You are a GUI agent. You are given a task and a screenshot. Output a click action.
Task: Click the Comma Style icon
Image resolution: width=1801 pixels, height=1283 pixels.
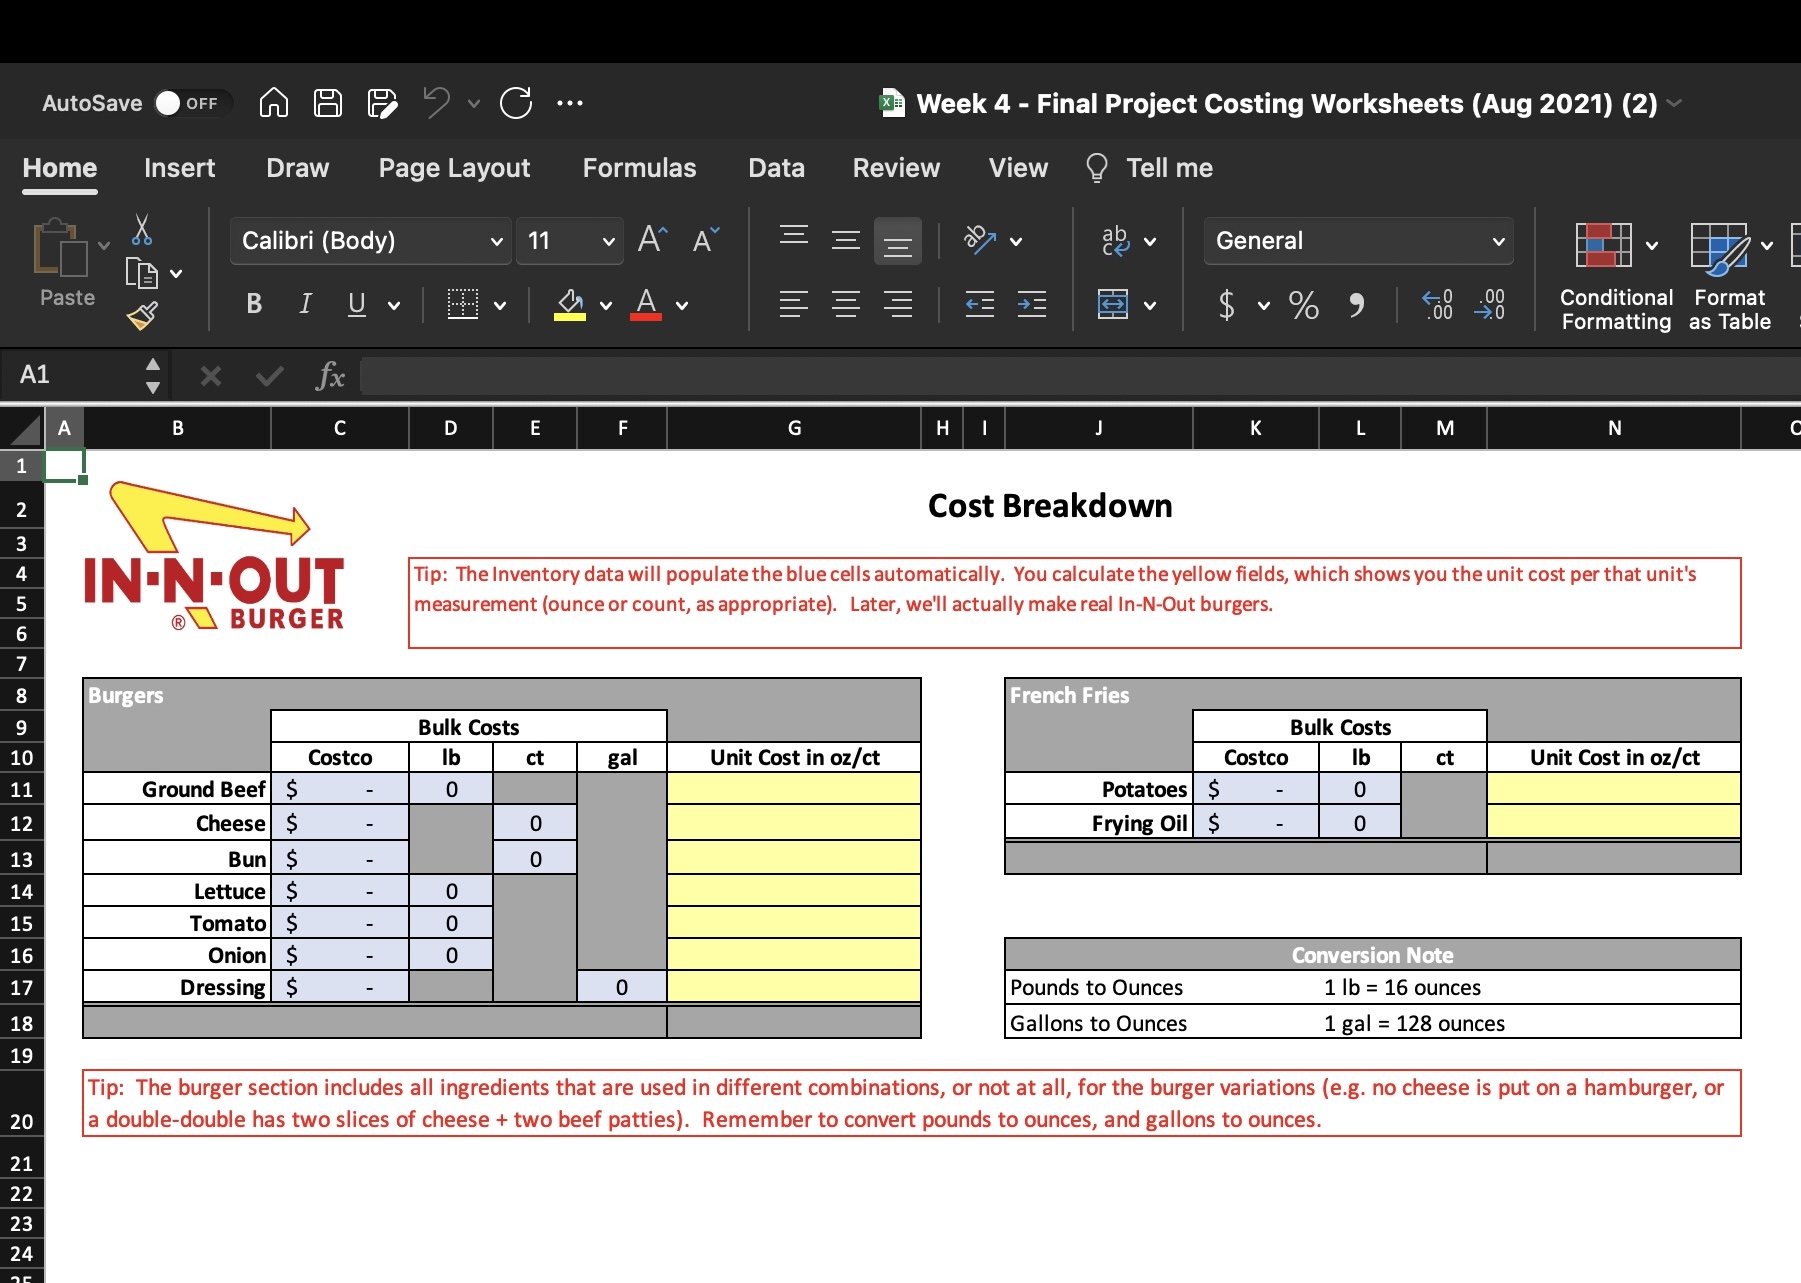click(x=1356, y=304)
